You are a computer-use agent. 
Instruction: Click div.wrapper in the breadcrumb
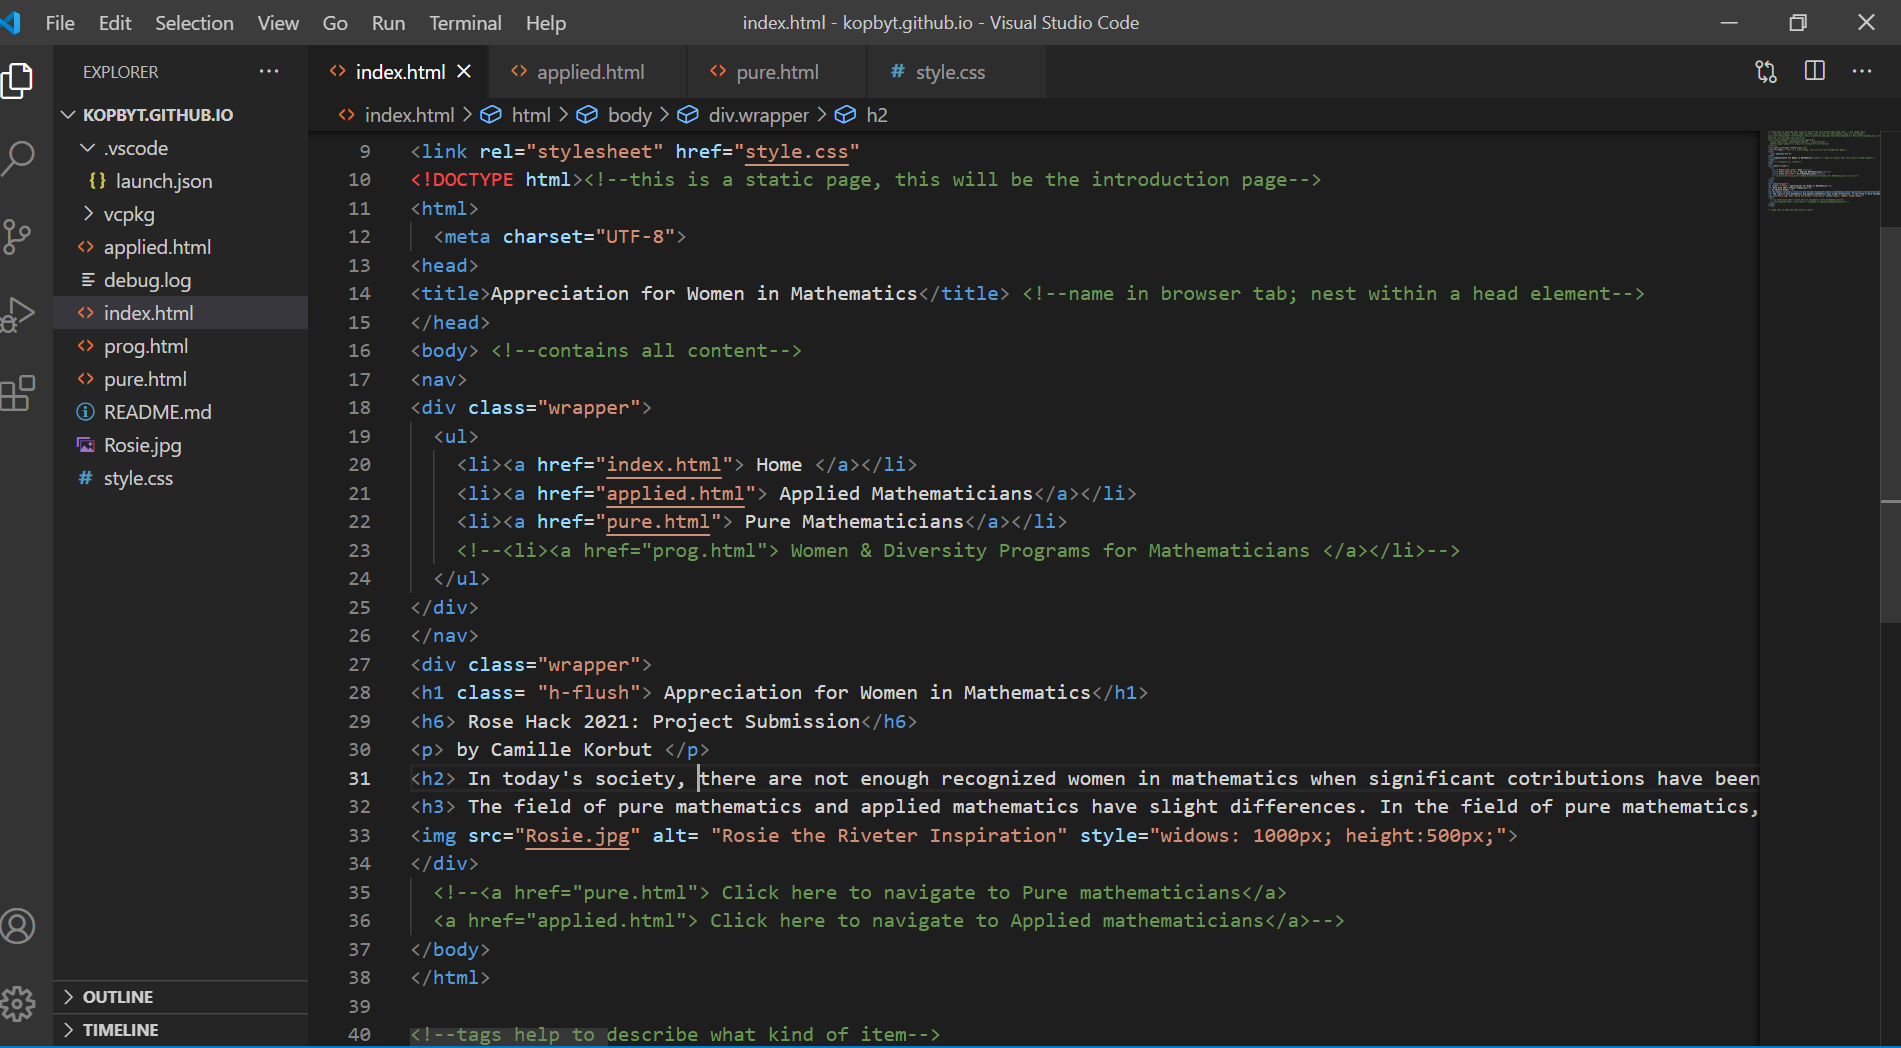(758, 115)
